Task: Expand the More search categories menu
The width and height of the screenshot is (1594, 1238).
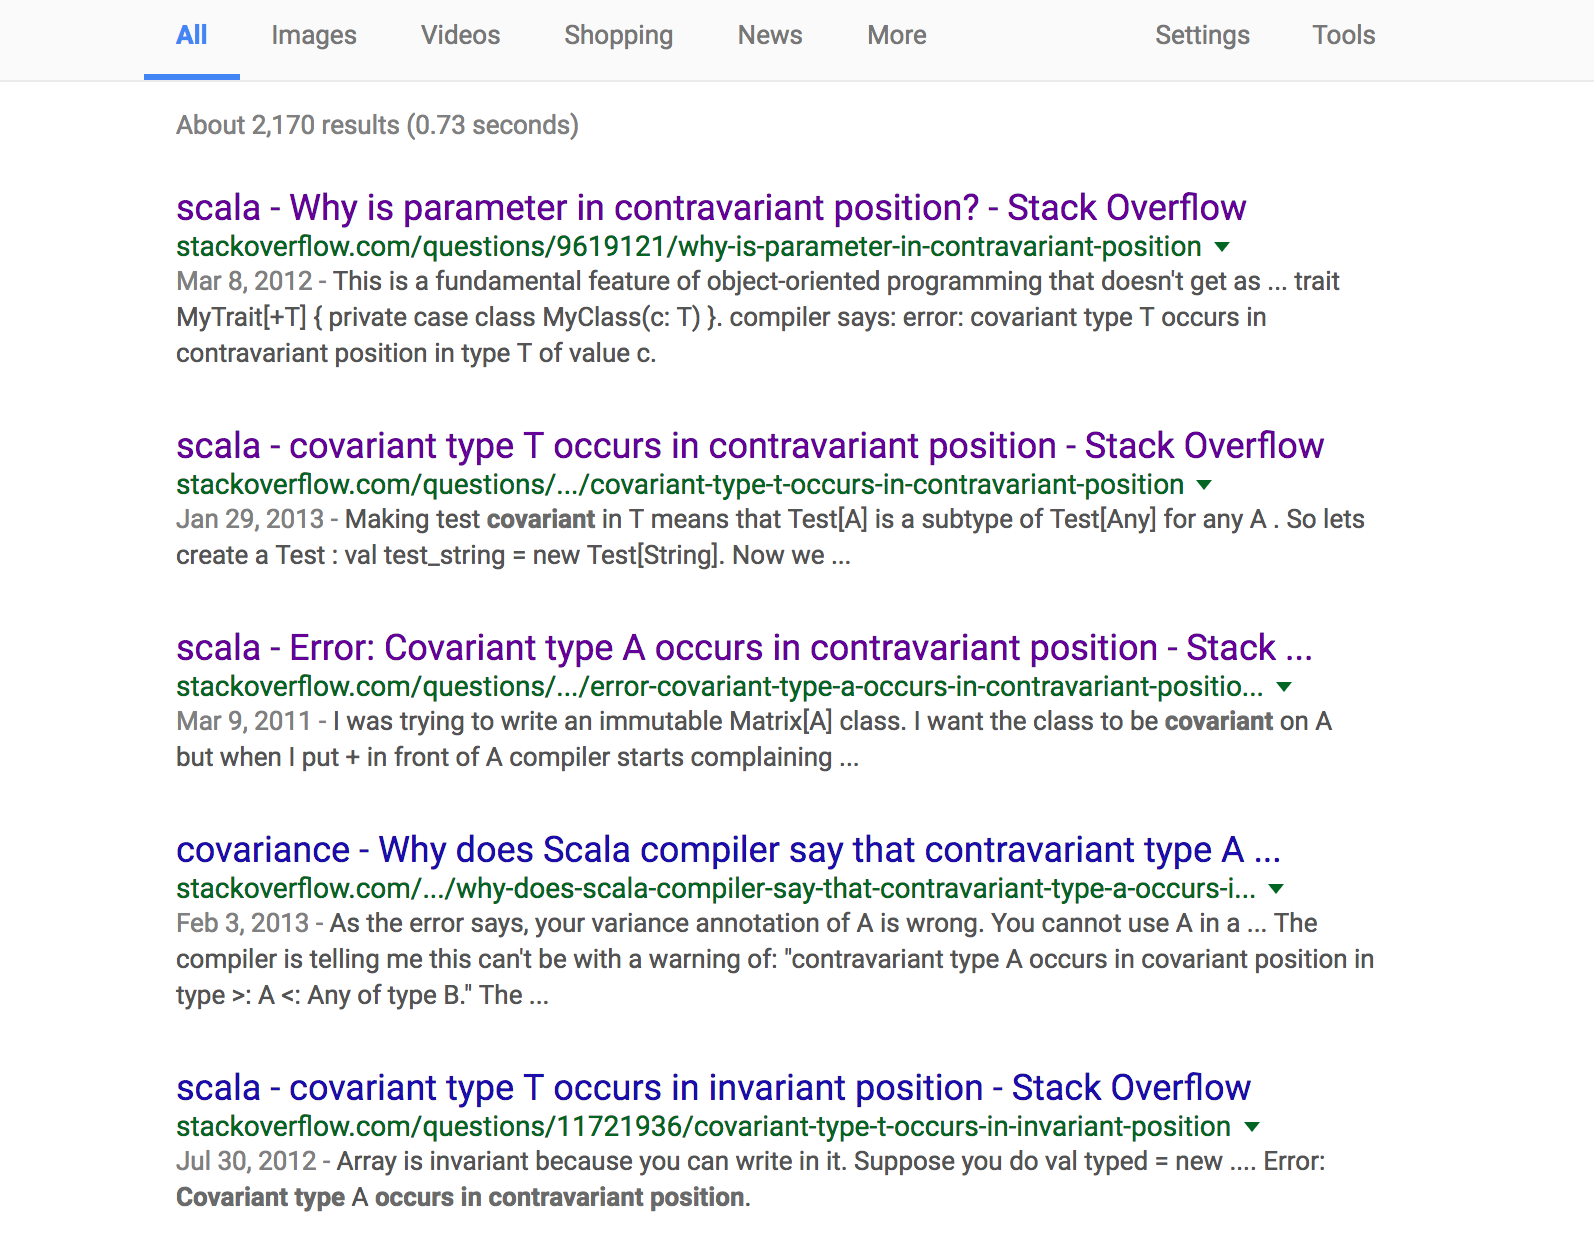Action: pos(897,35)
